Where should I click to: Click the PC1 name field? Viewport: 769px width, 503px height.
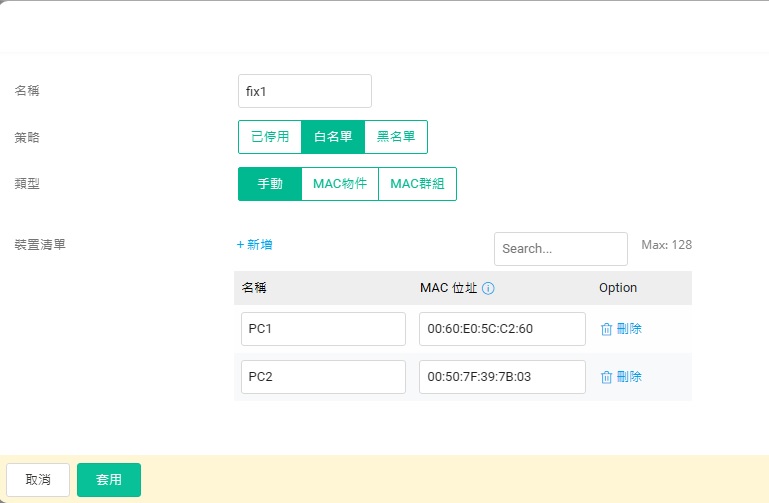click(323, 329)
